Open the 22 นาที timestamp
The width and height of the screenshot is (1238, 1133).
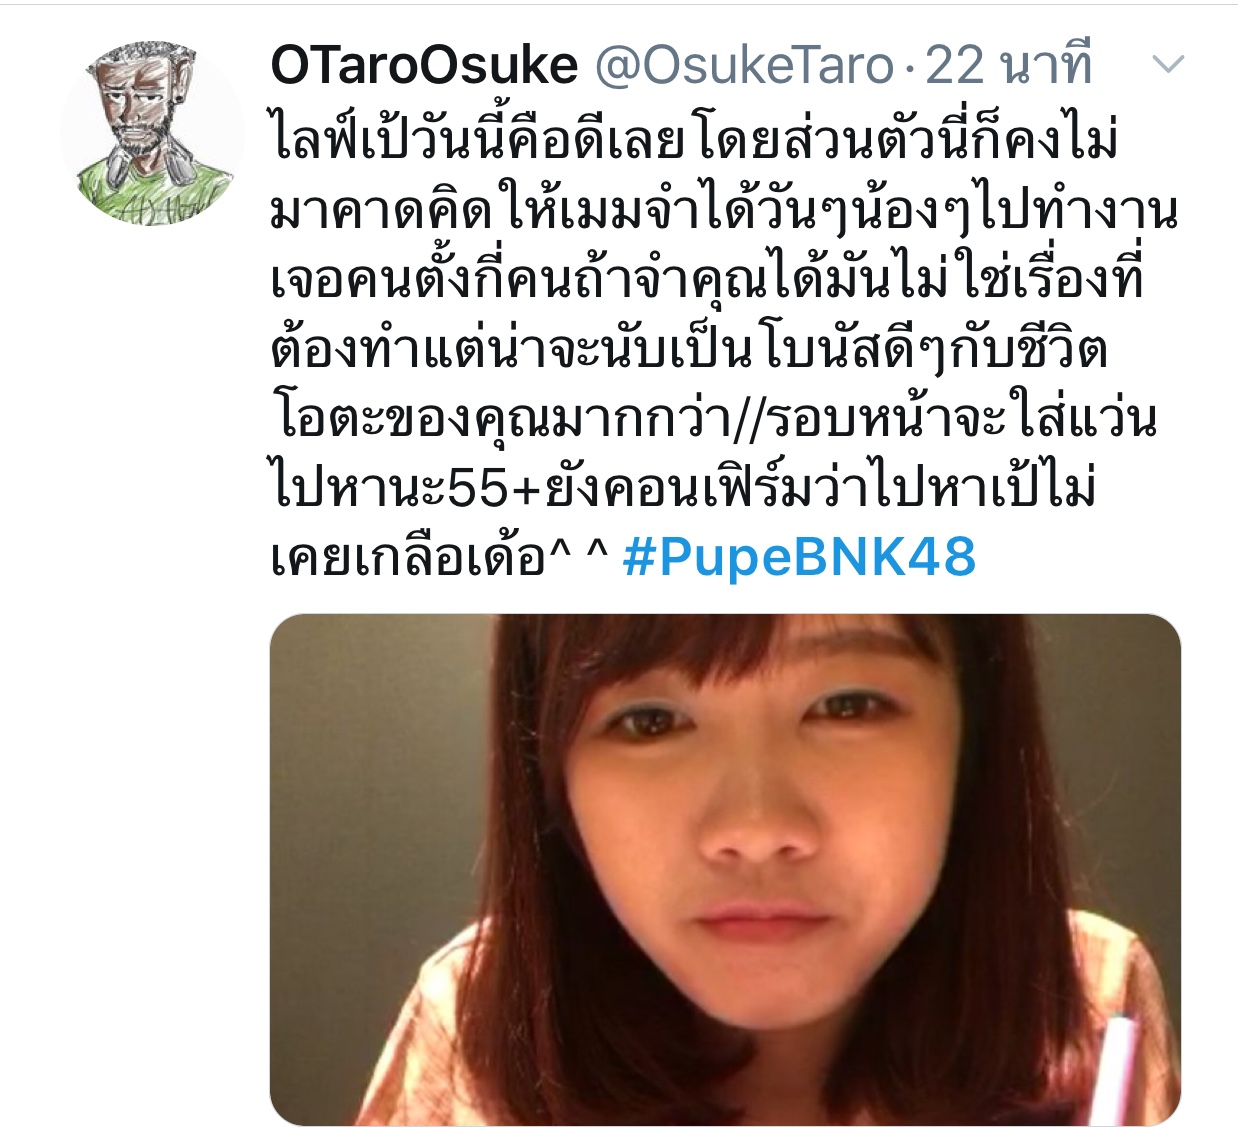(x=1008, y=66)
